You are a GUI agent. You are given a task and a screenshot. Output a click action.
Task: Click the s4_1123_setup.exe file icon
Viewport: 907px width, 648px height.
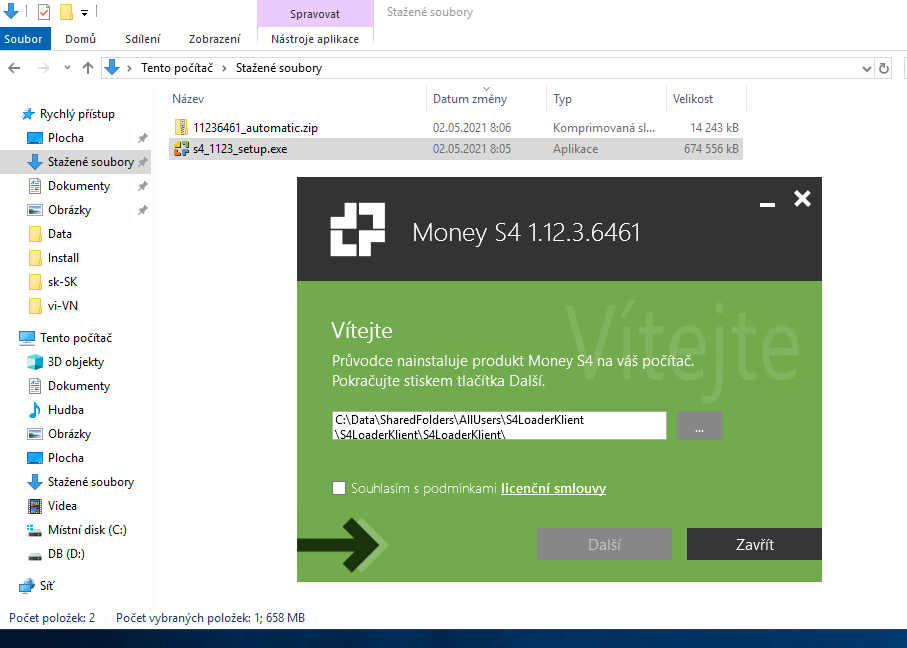tap(181, 149)
